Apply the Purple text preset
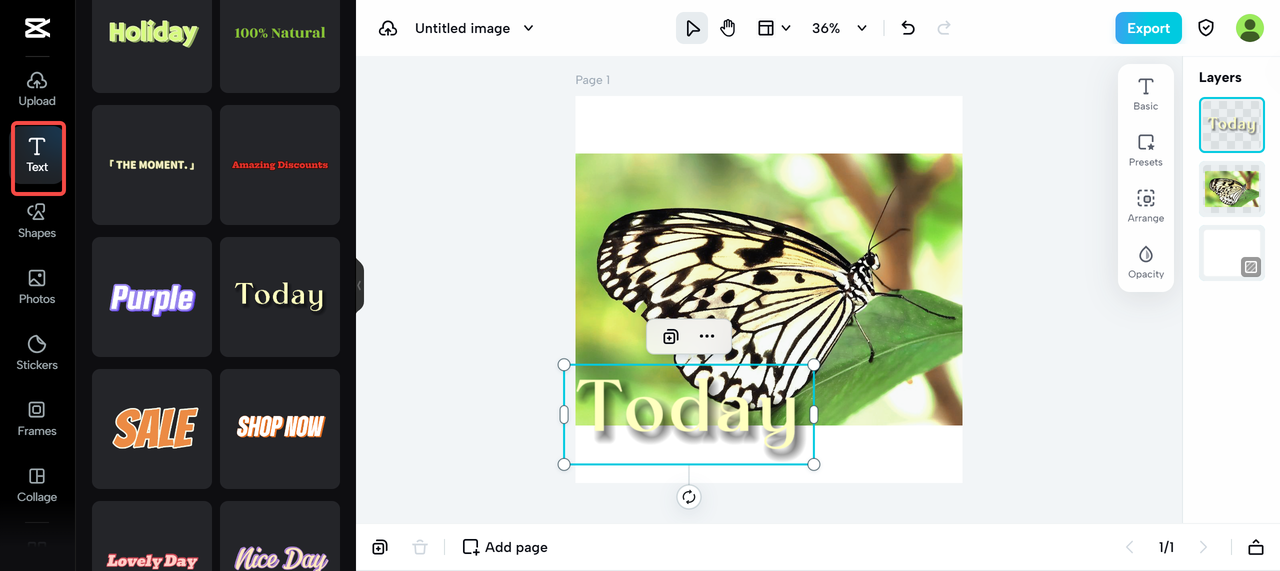The image size is (1280, 571). tap(152, 297)
